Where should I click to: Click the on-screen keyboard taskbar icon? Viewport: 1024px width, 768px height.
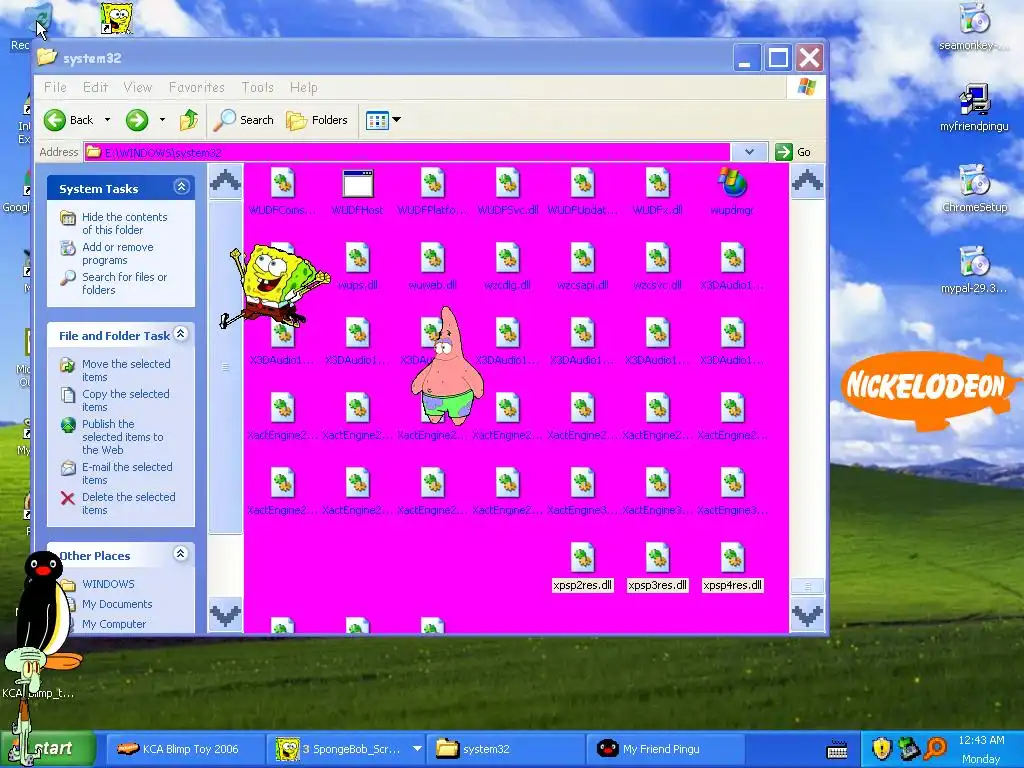(837, 750)
